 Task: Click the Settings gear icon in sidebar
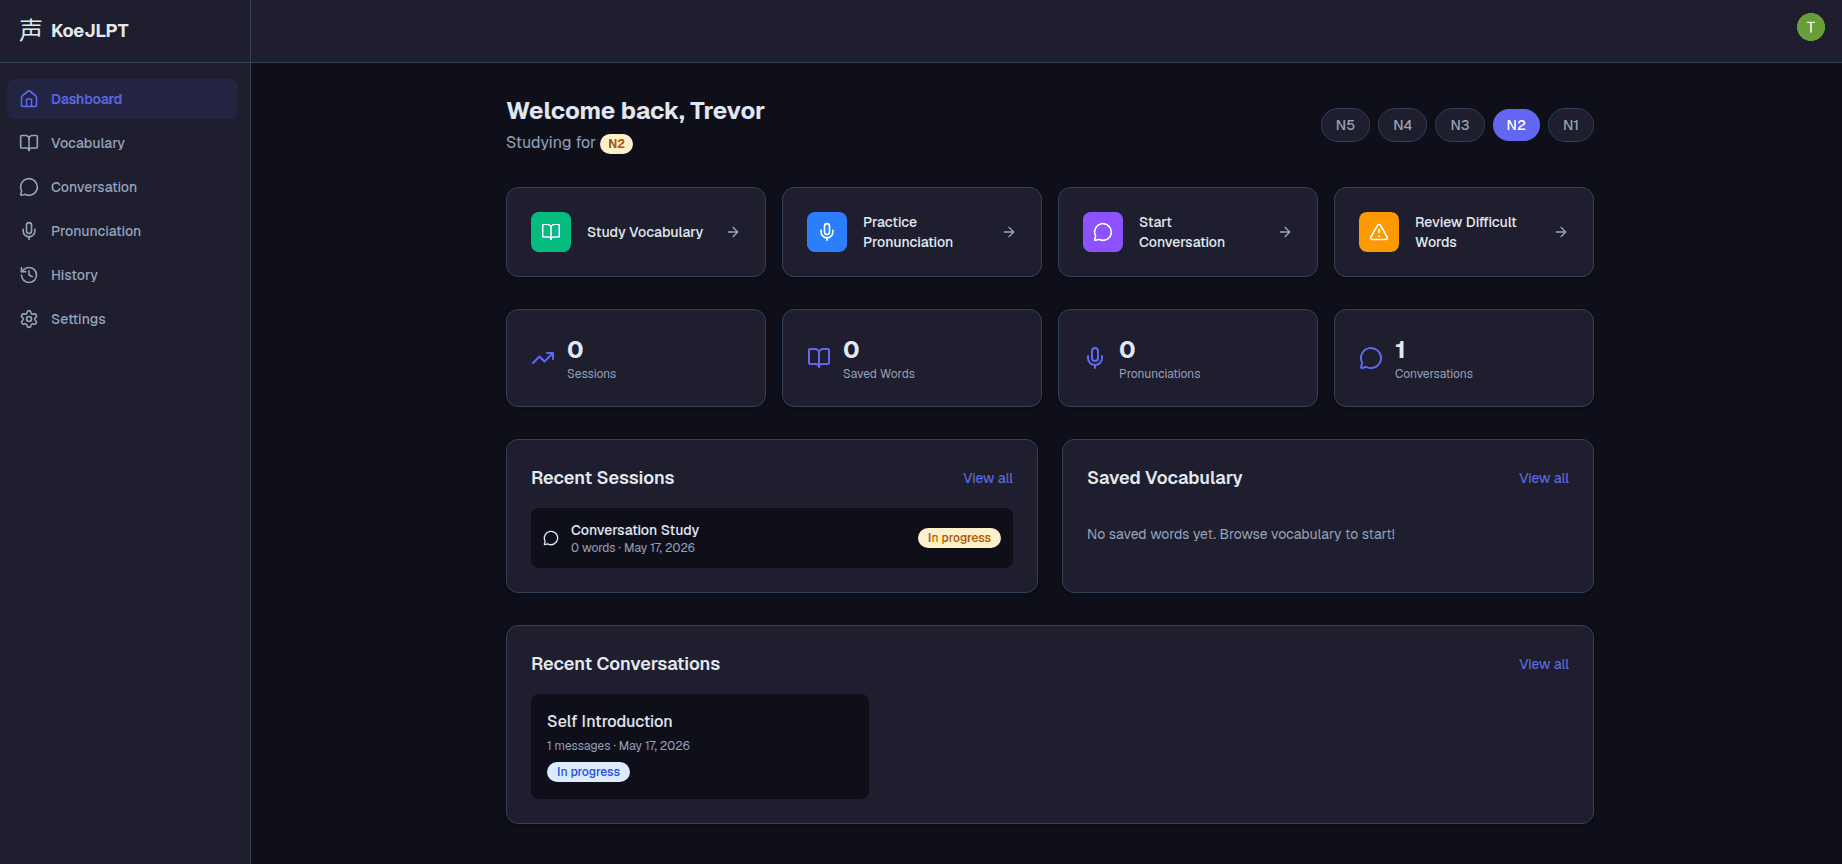[x=29, y=319]
